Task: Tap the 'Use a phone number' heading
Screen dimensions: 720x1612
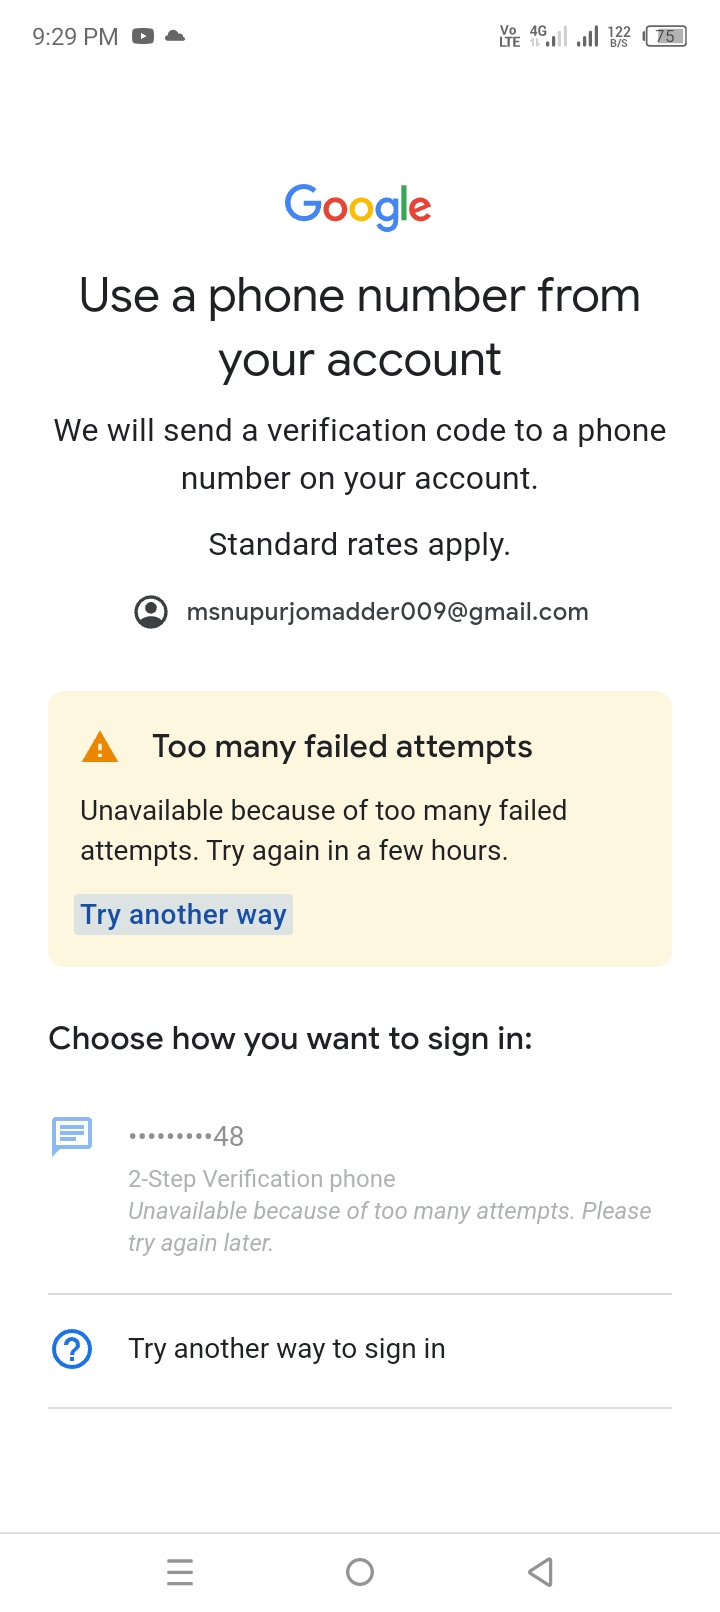Action: click(x=360, y=327)
